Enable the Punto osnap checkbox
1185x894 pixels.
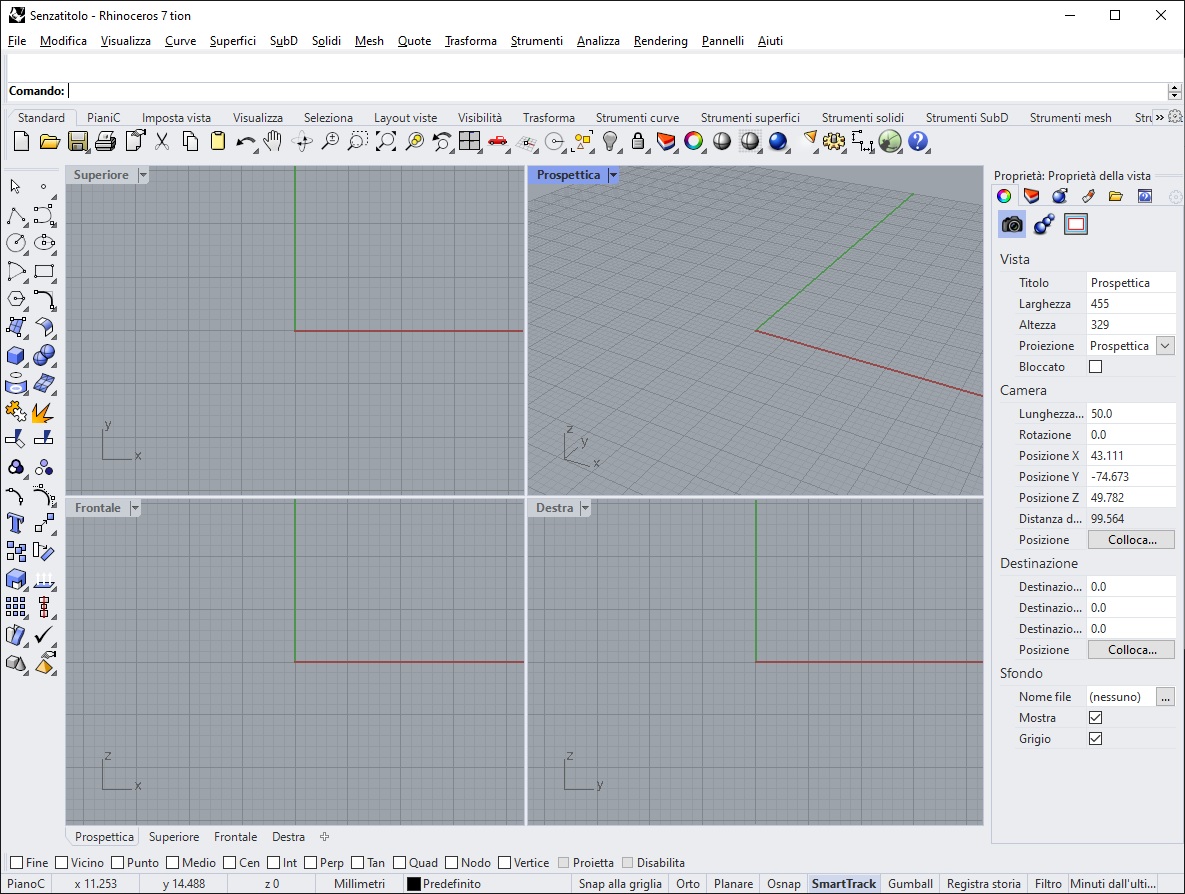tap(117, 862)
